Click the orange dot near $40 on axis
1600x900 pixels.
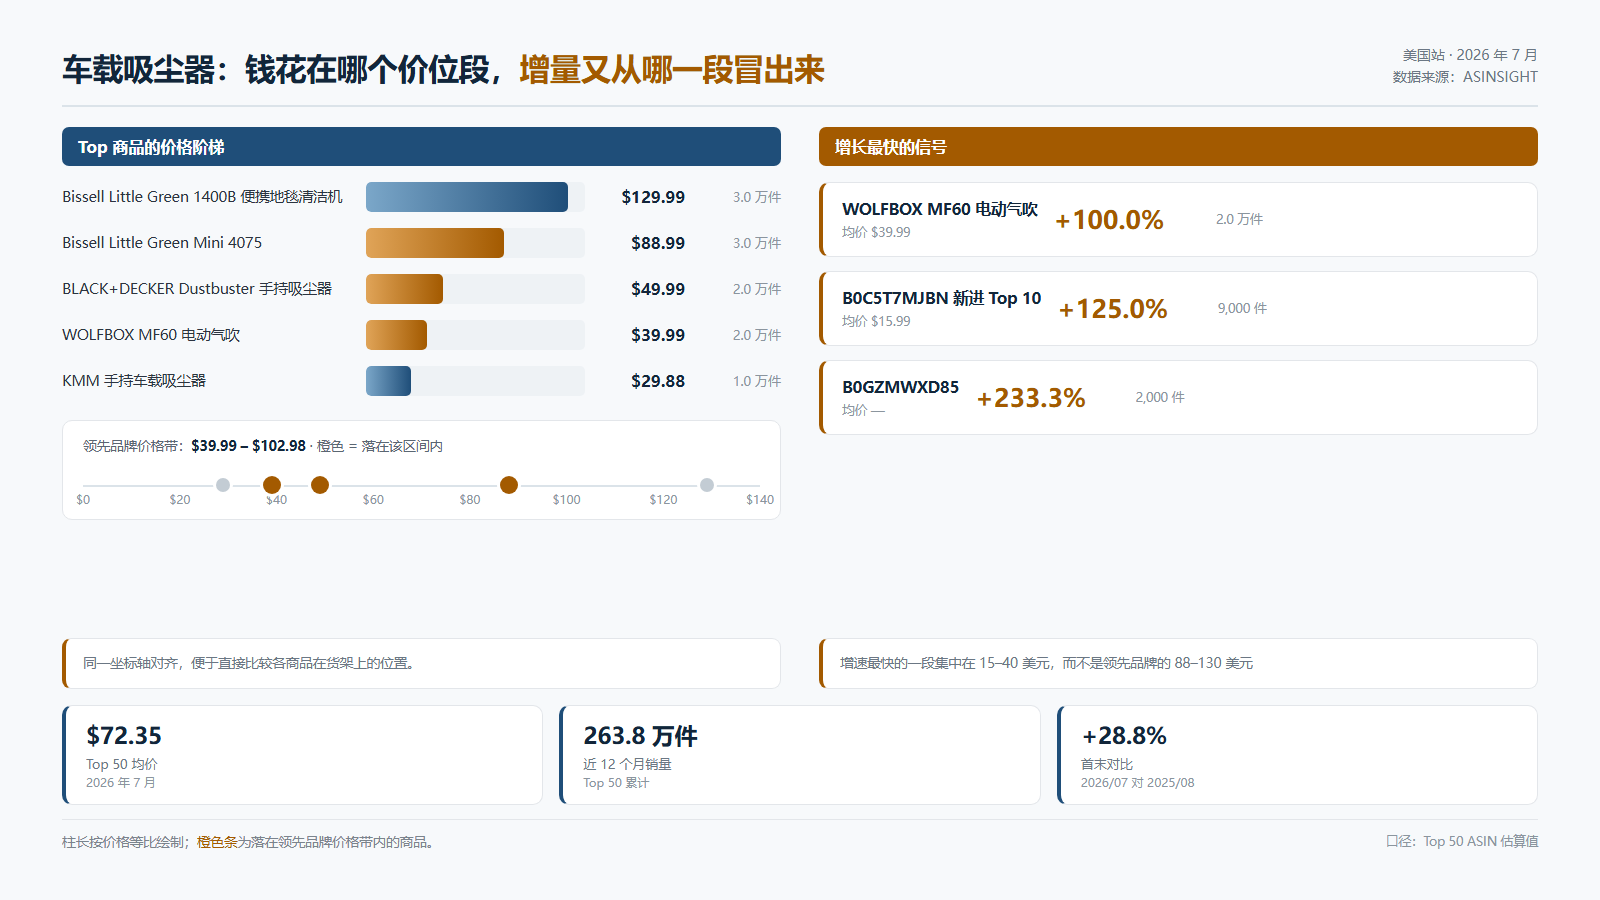272,485
